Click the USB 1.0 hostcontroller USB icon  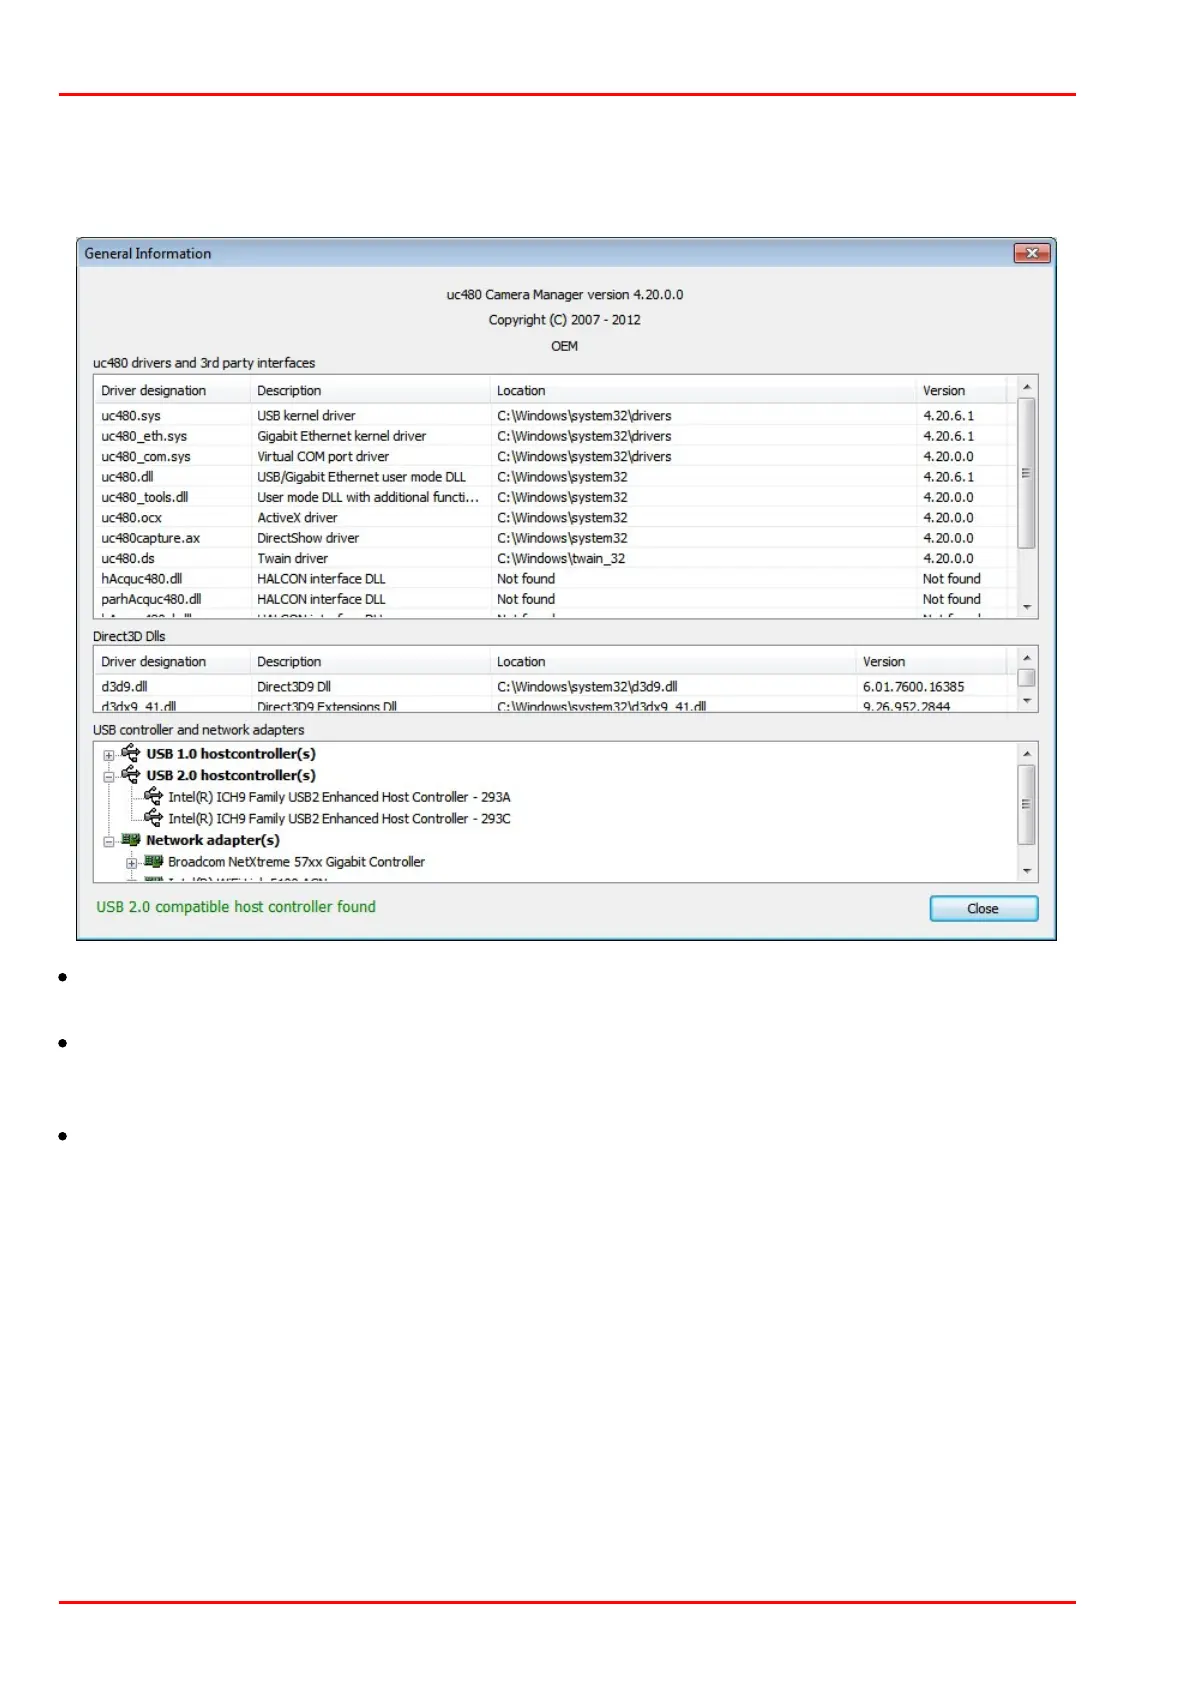[x=131, y=753]
